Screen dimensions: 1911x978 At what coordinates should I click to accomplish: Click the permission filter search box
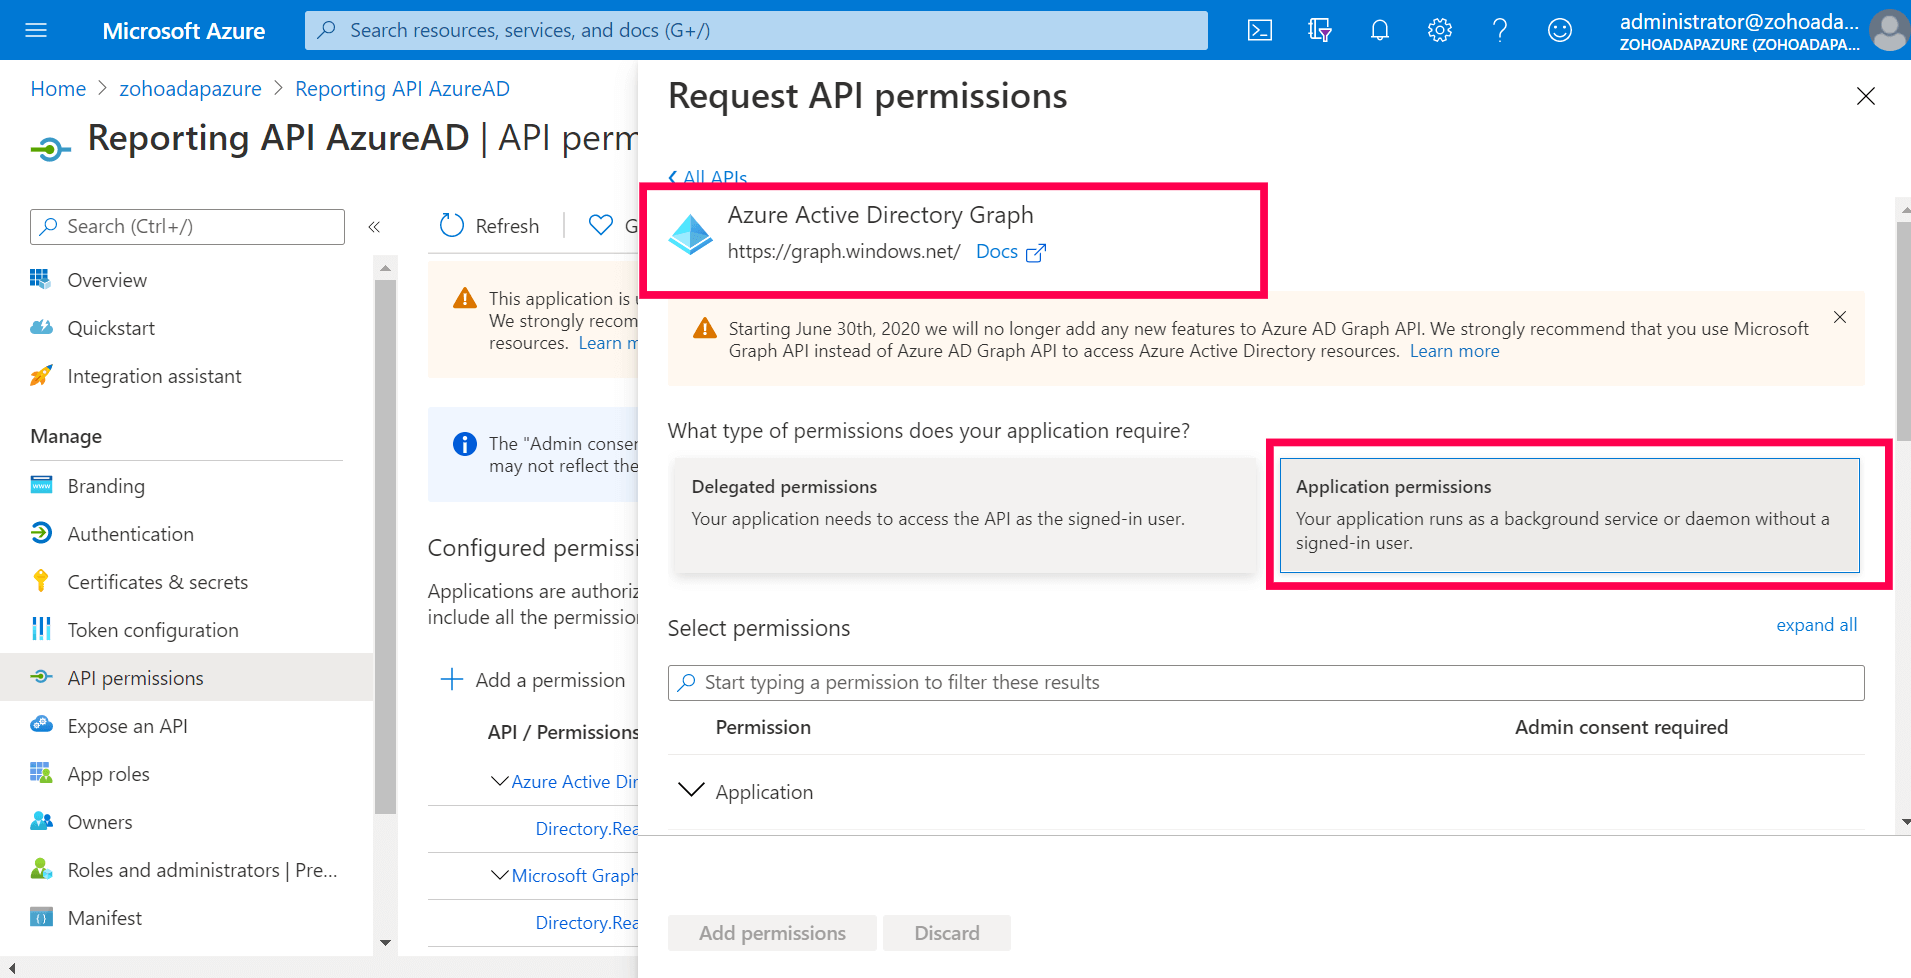[x=1265, y=682]
